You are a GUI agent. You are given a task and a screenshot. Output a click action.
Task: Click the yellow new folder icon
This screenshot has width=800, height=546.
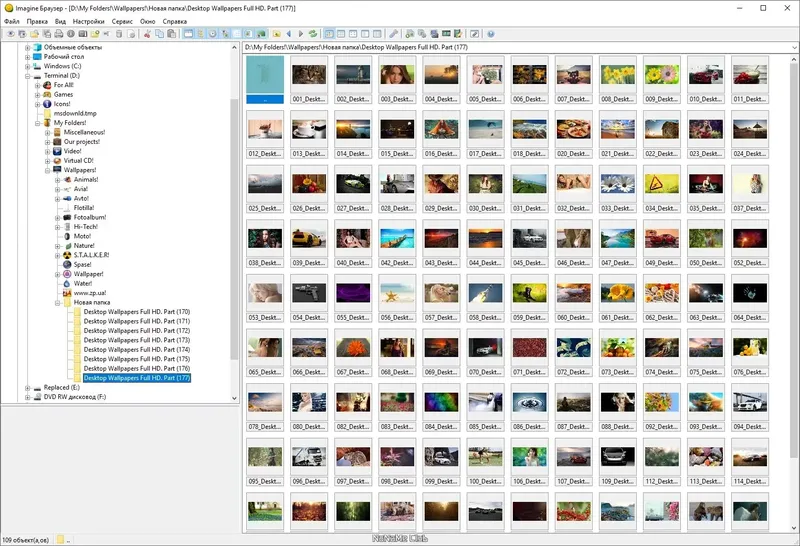pos(94,34)
